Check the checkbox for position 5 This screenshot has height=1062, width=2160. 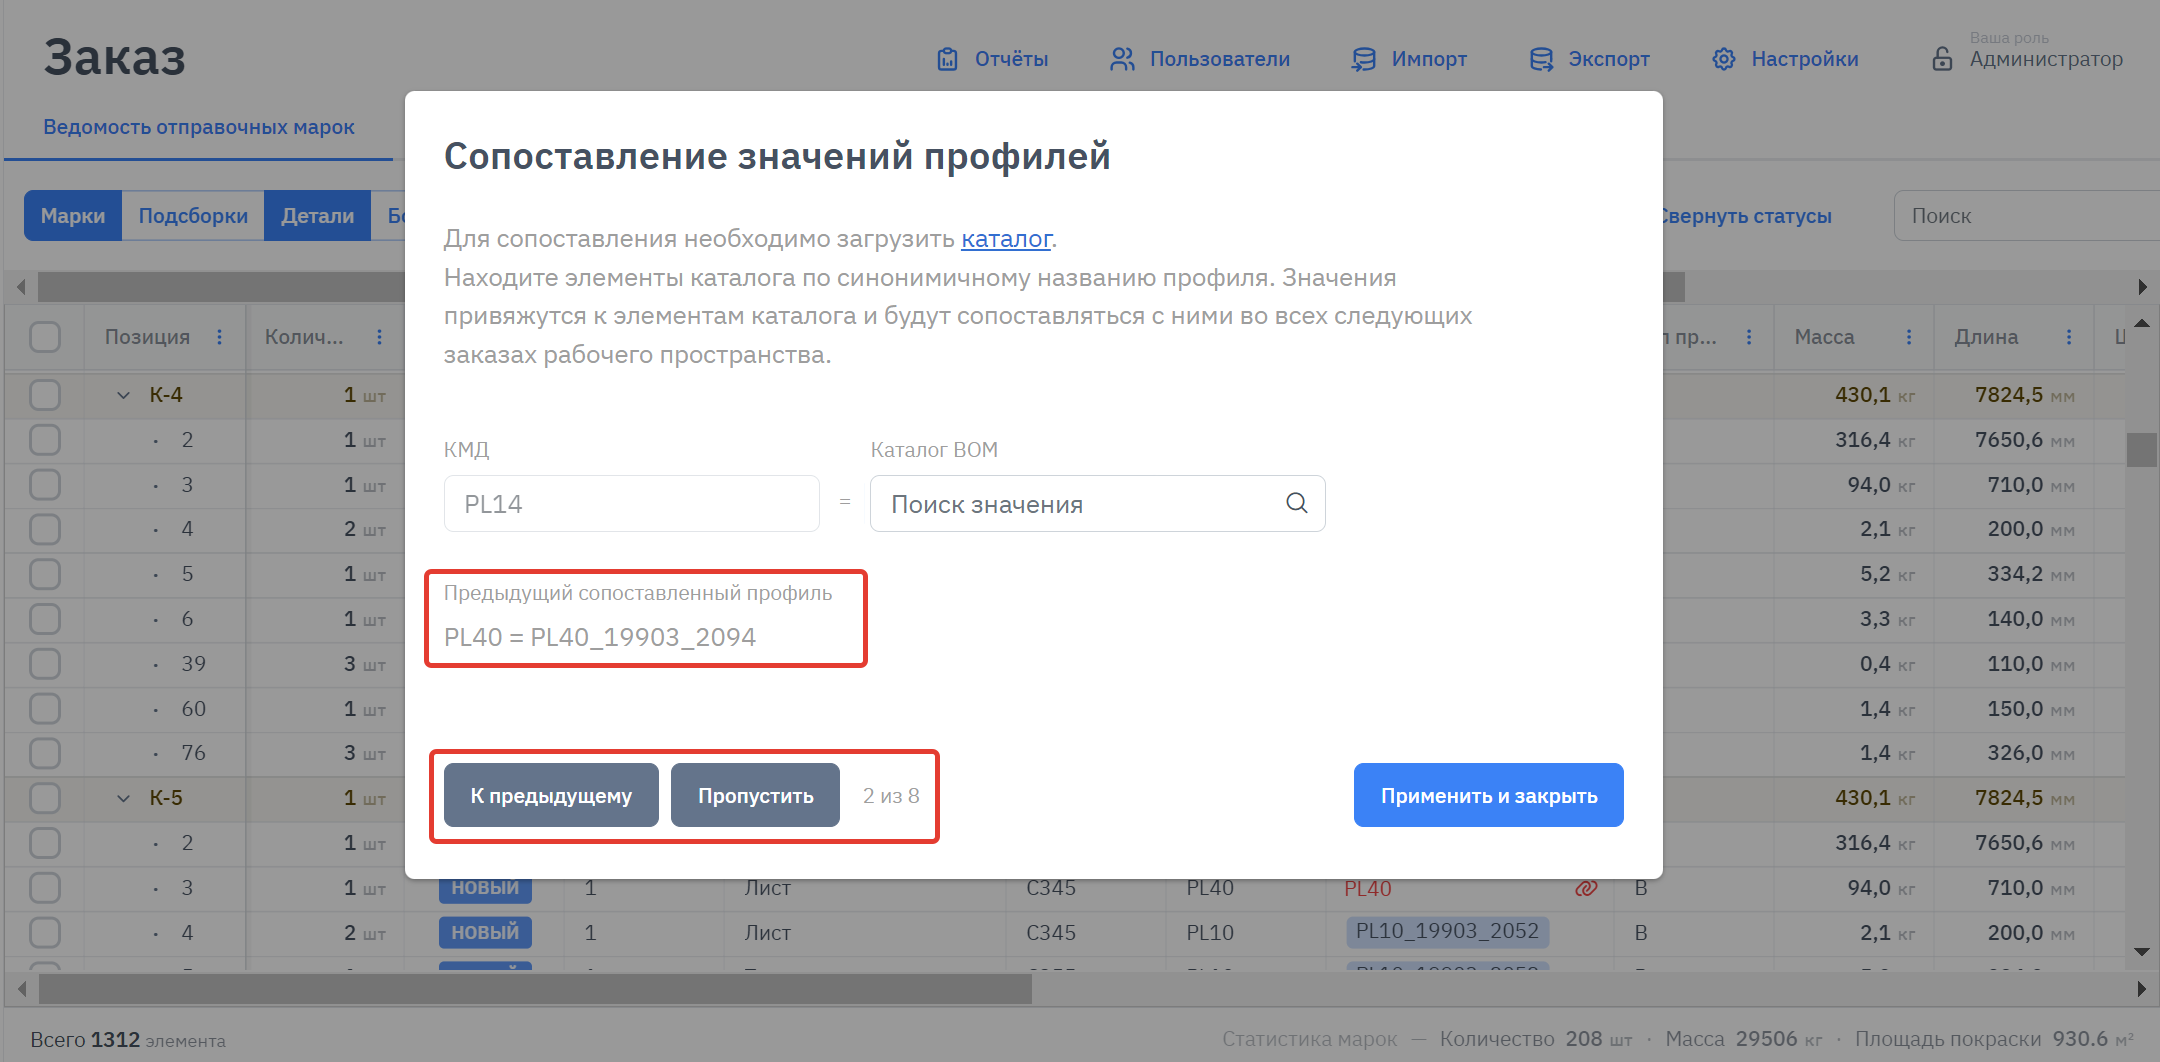click(45, 574)
